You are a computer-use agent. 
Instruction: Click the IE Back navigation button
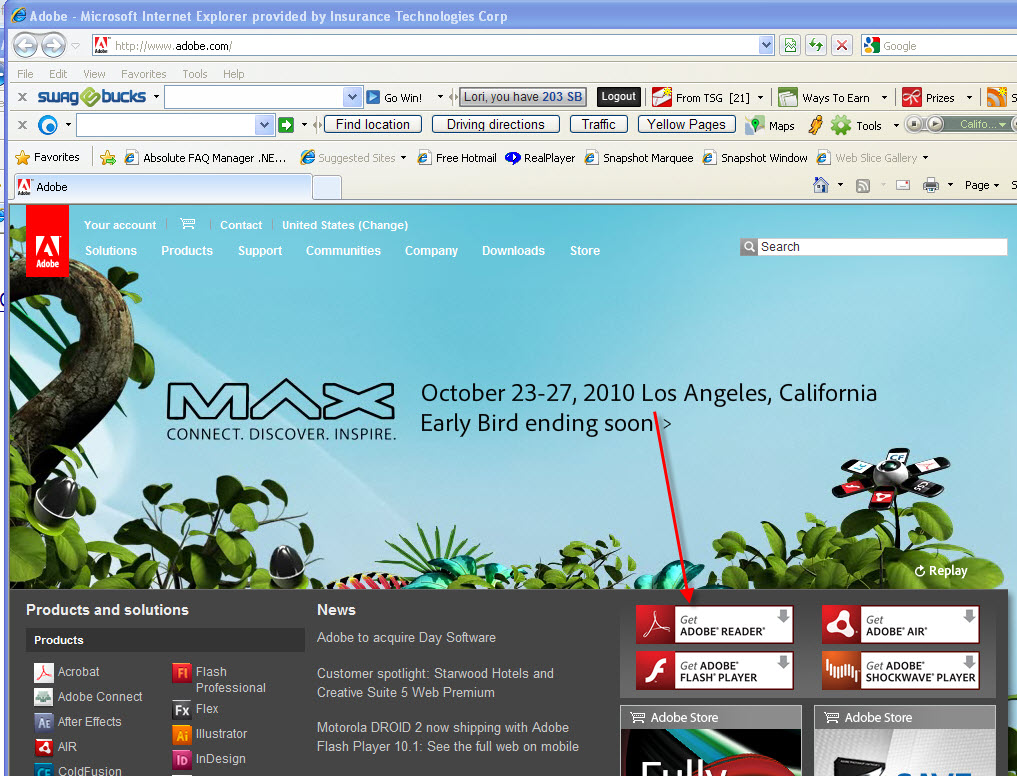pyautogui.click(x=25, y=45)
